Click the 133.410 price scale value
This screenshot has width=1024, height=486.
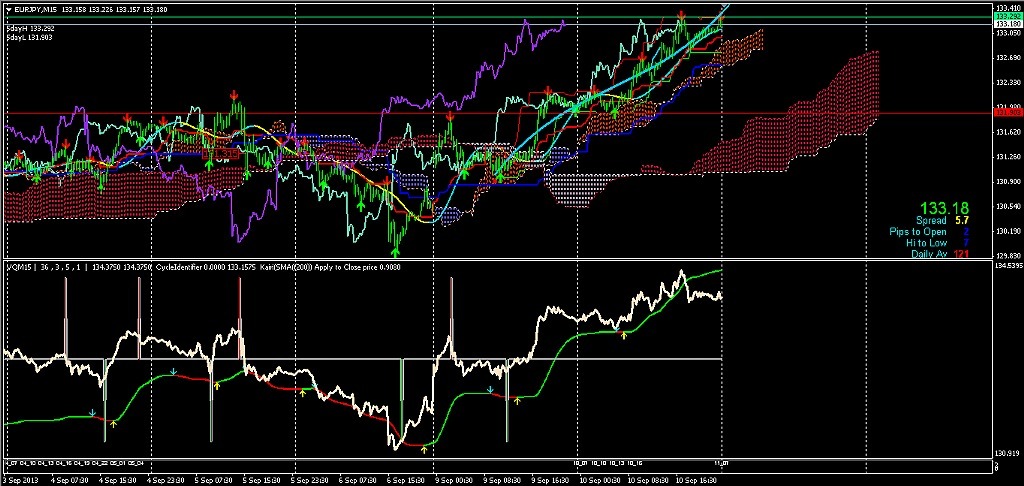click(1006, 8)
